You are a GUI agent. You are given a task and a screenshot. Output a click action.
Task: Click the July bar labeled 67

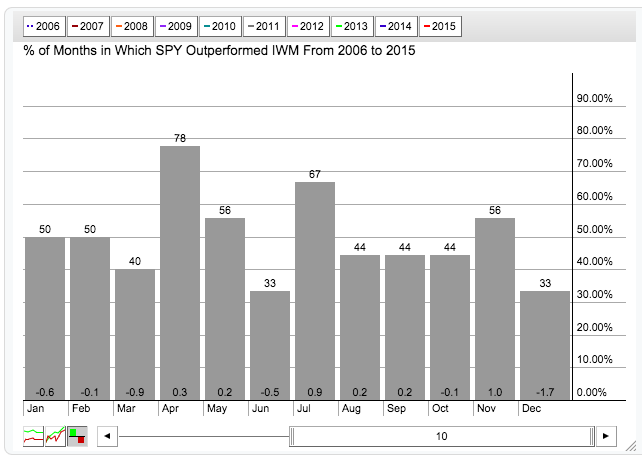[x=315, y=291]
